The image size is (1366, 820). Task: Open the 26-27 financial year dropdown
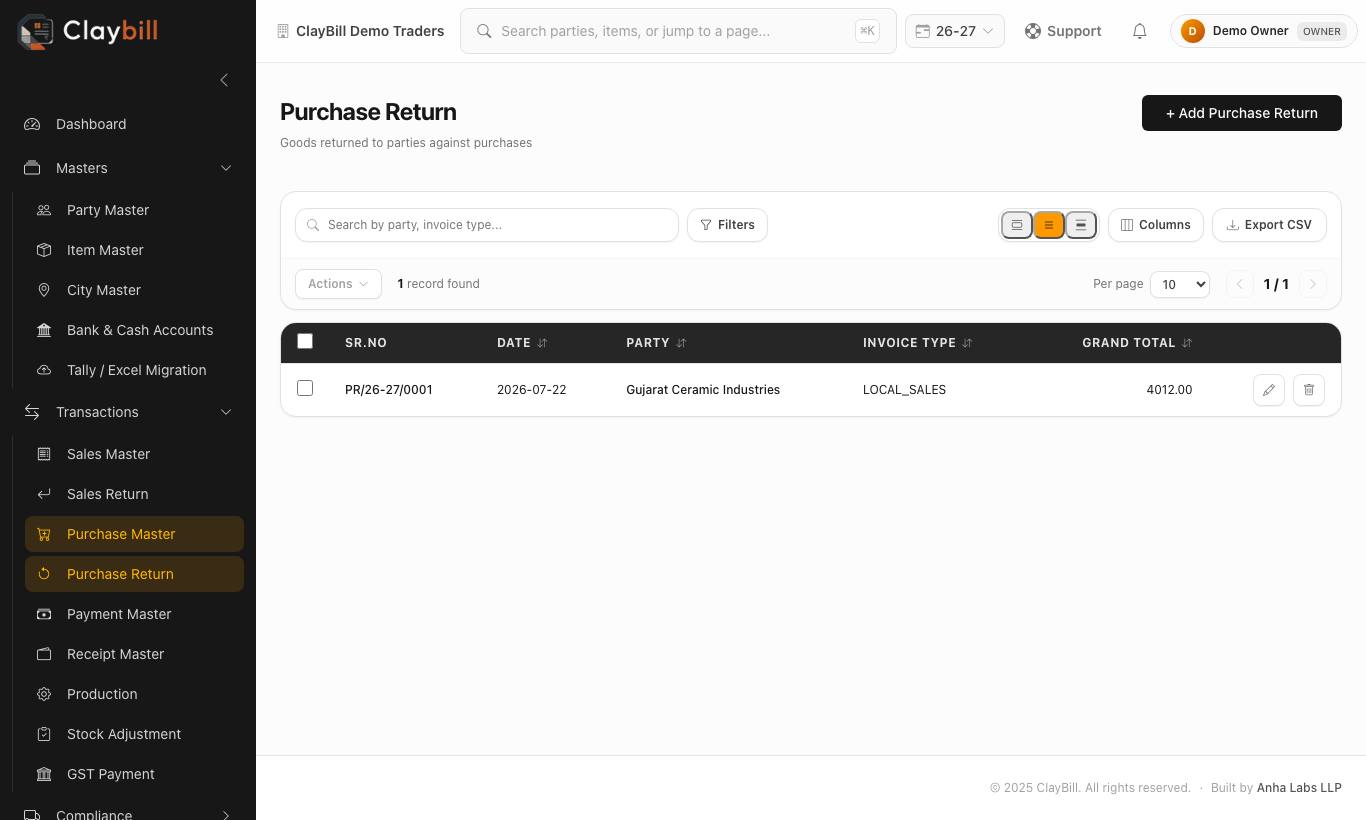(x=954, y=31)
